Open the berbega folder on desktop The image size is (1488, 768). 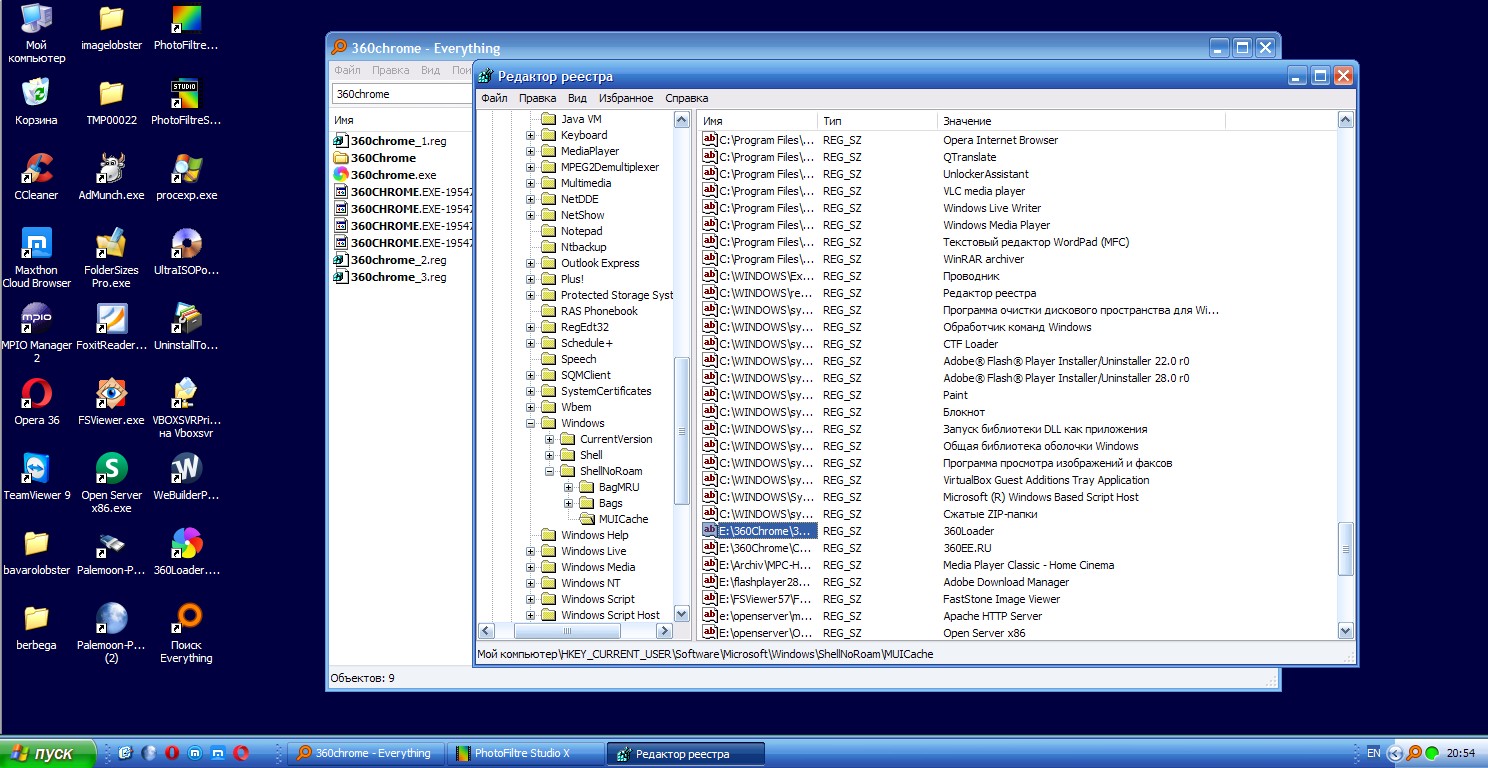coord(36,626)
